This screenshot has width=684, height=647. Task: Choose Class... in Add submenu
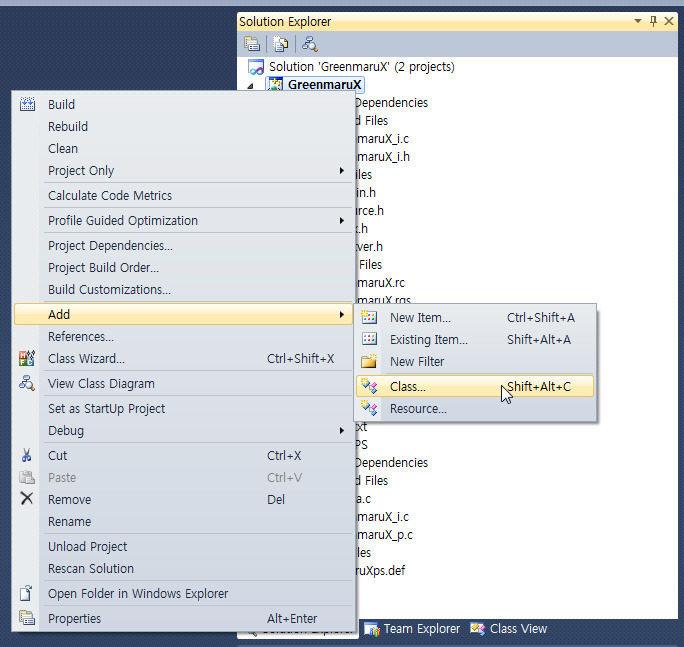pos(475,386)
